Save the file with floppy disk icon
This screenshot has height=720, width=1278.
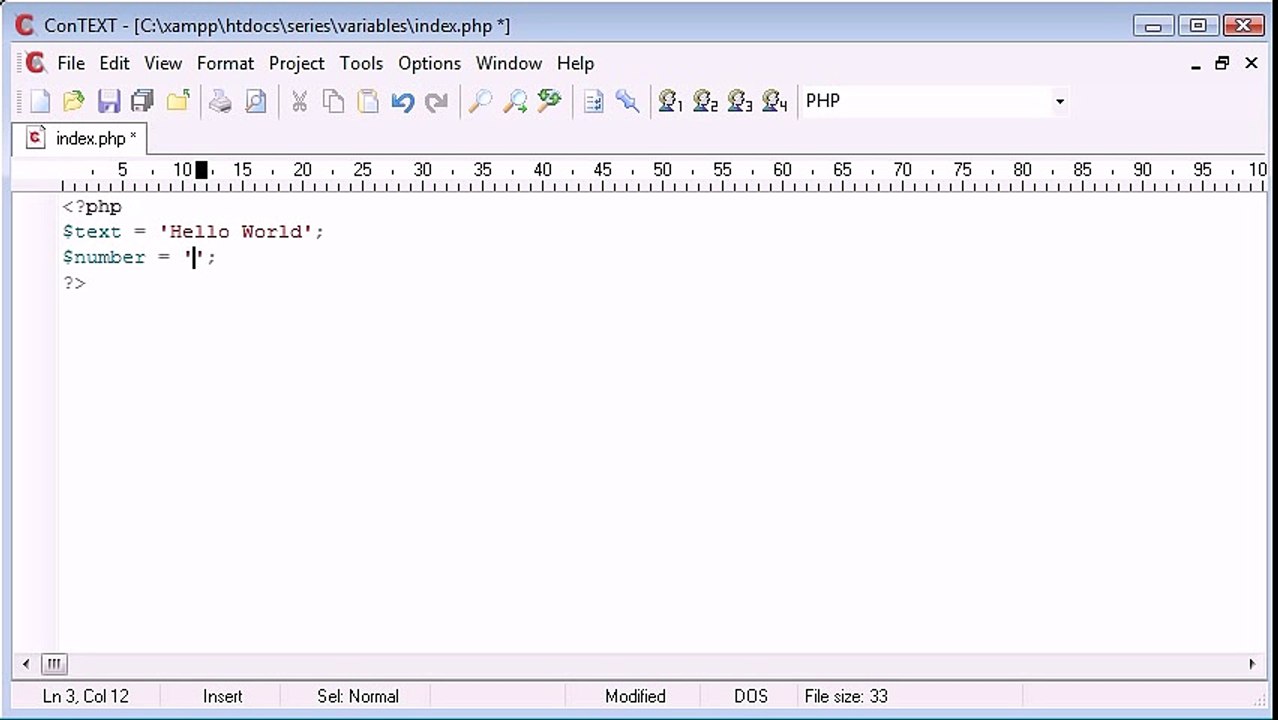109,101
